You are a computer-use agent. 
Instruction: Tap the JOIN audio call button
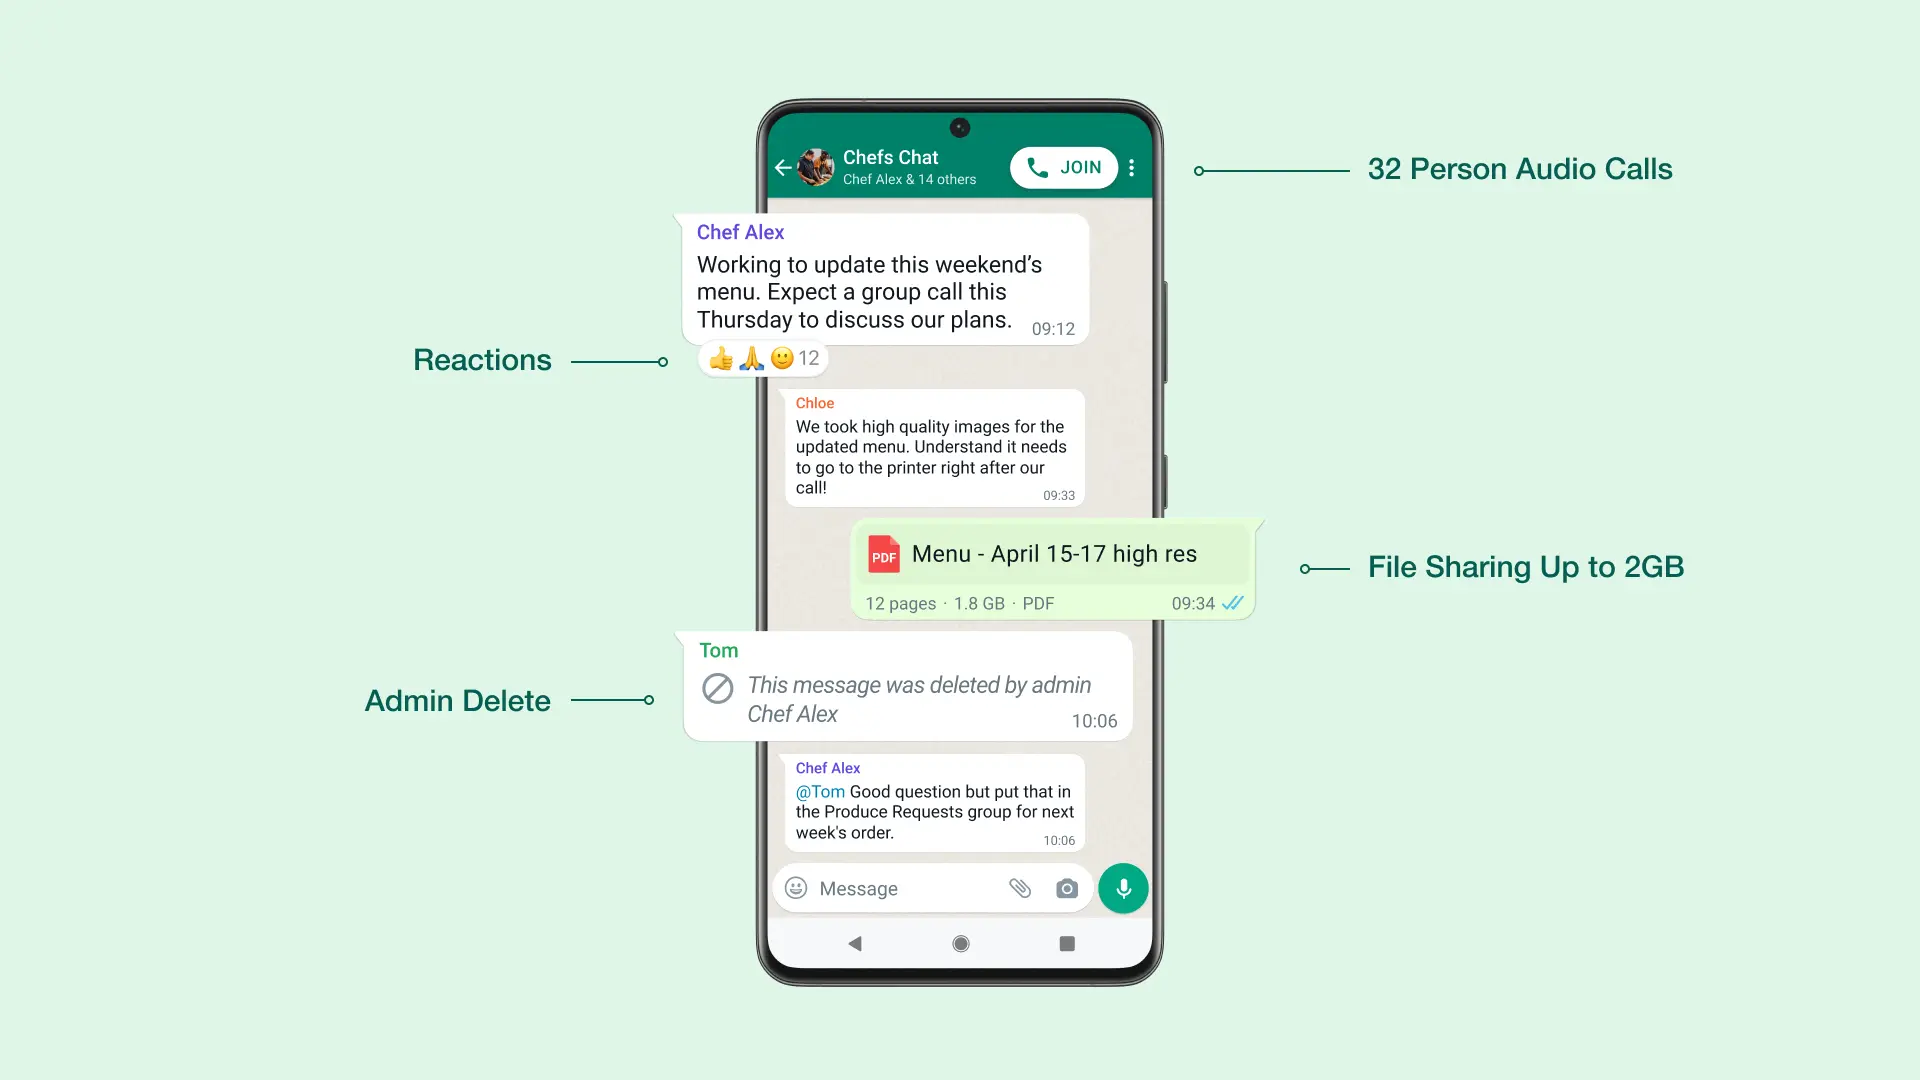click(1064, 167)
